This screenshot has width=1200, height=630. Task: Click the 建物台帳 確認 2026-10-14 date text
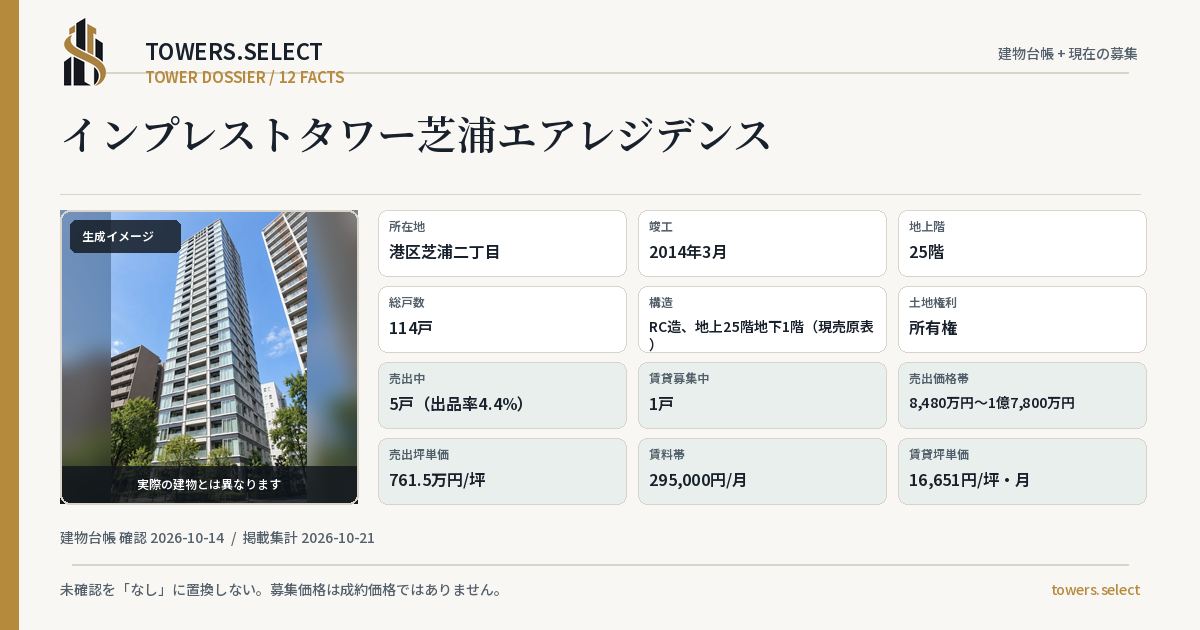tap(142, 538)
